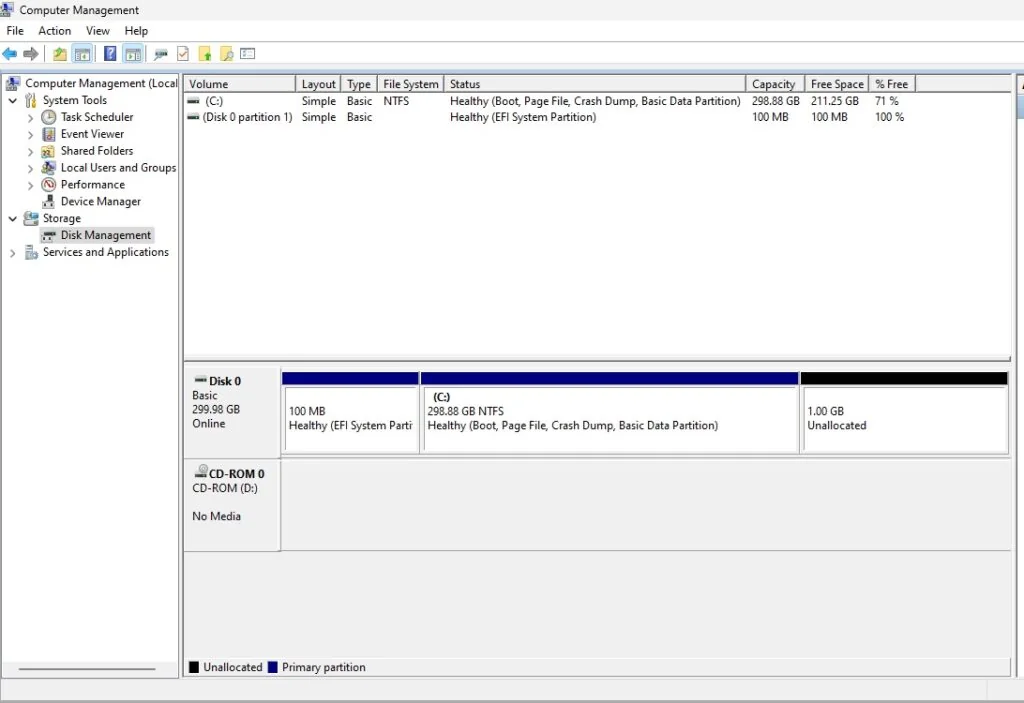Viewport: 1024px width, 703px height.
Task: Expand the Services and Applications node
Action: click(x=12, y=253)
